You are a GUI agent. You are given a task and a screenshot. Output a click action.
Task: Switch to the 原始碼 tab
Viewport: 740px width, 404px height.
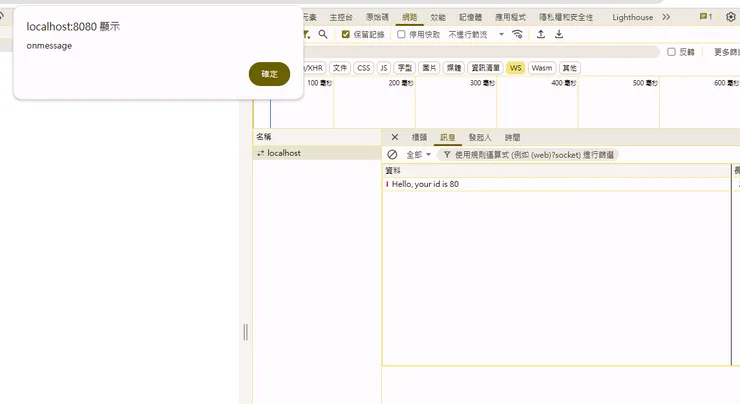377,17
